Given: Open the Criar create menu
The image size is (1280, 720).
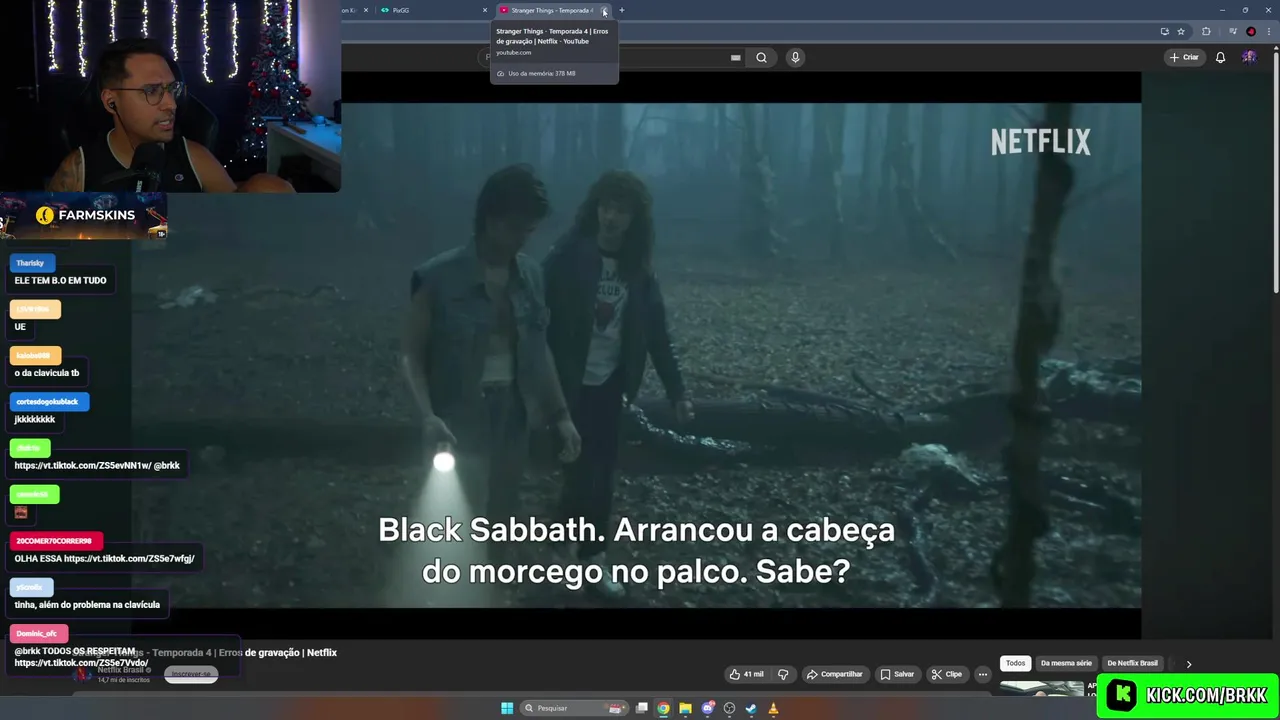Looking at the screenshot, I should (x=1184, y=57).
